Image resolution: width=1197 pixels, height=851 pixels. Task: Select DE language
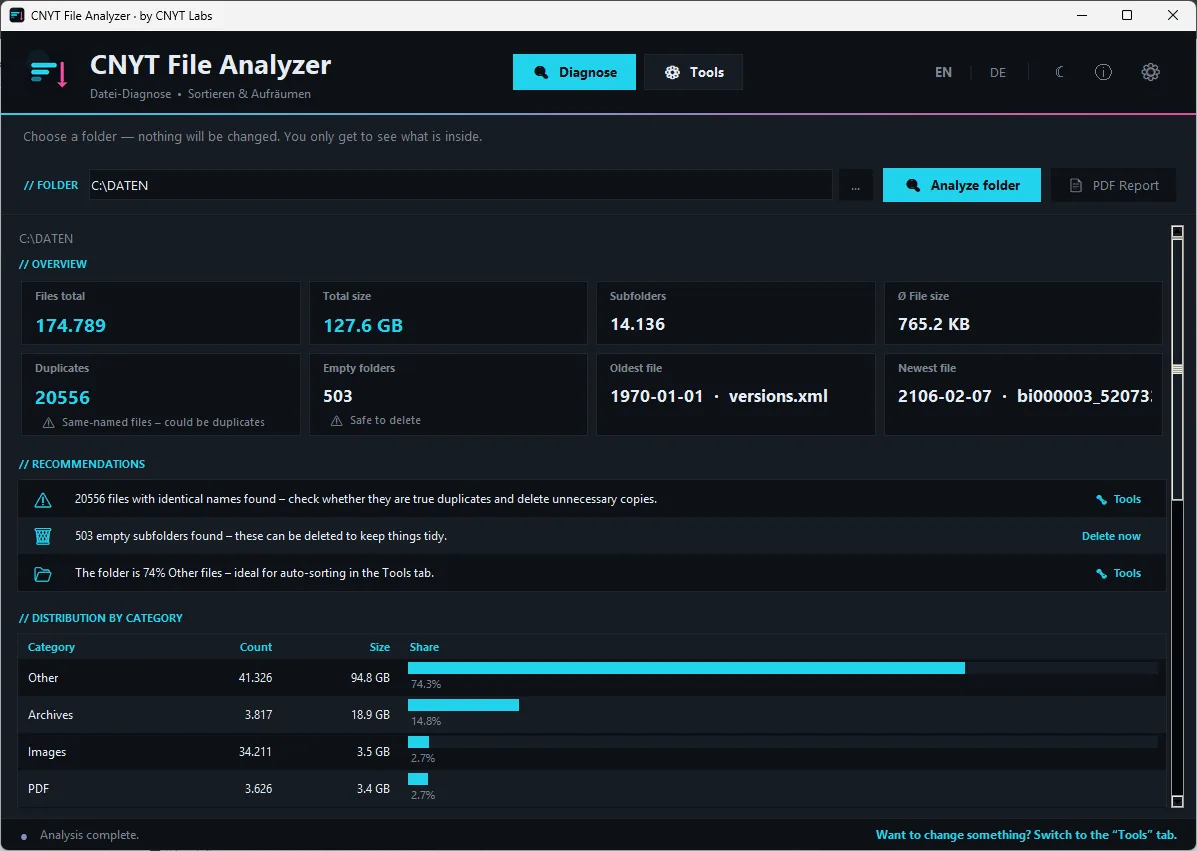(998, 73)
